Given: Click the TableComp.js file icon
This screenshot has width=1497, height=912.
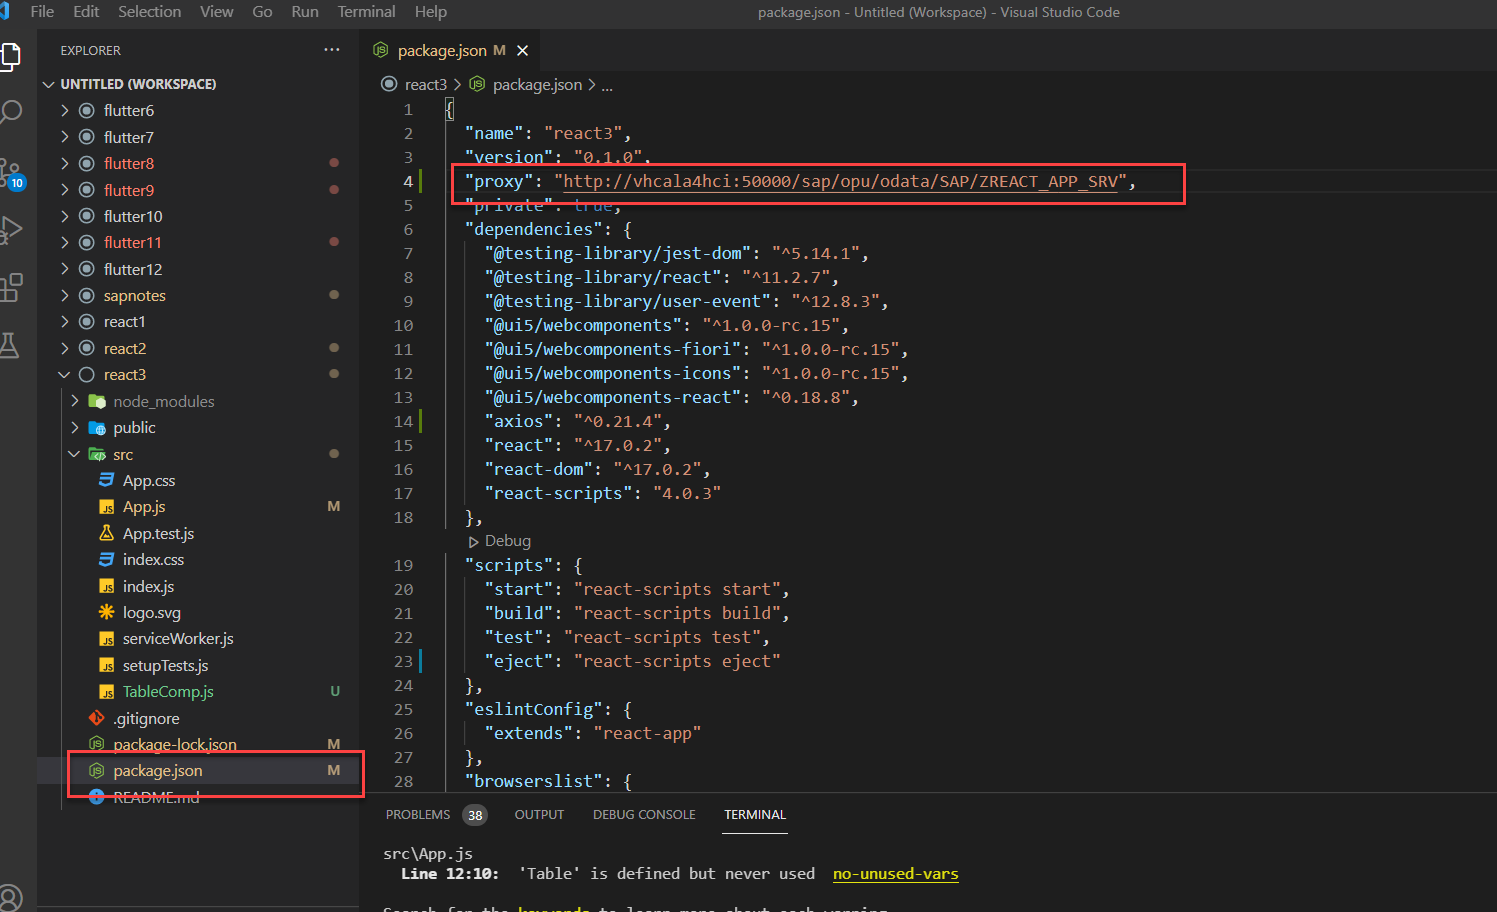Looking at the screenshot, I should [106, 691].
